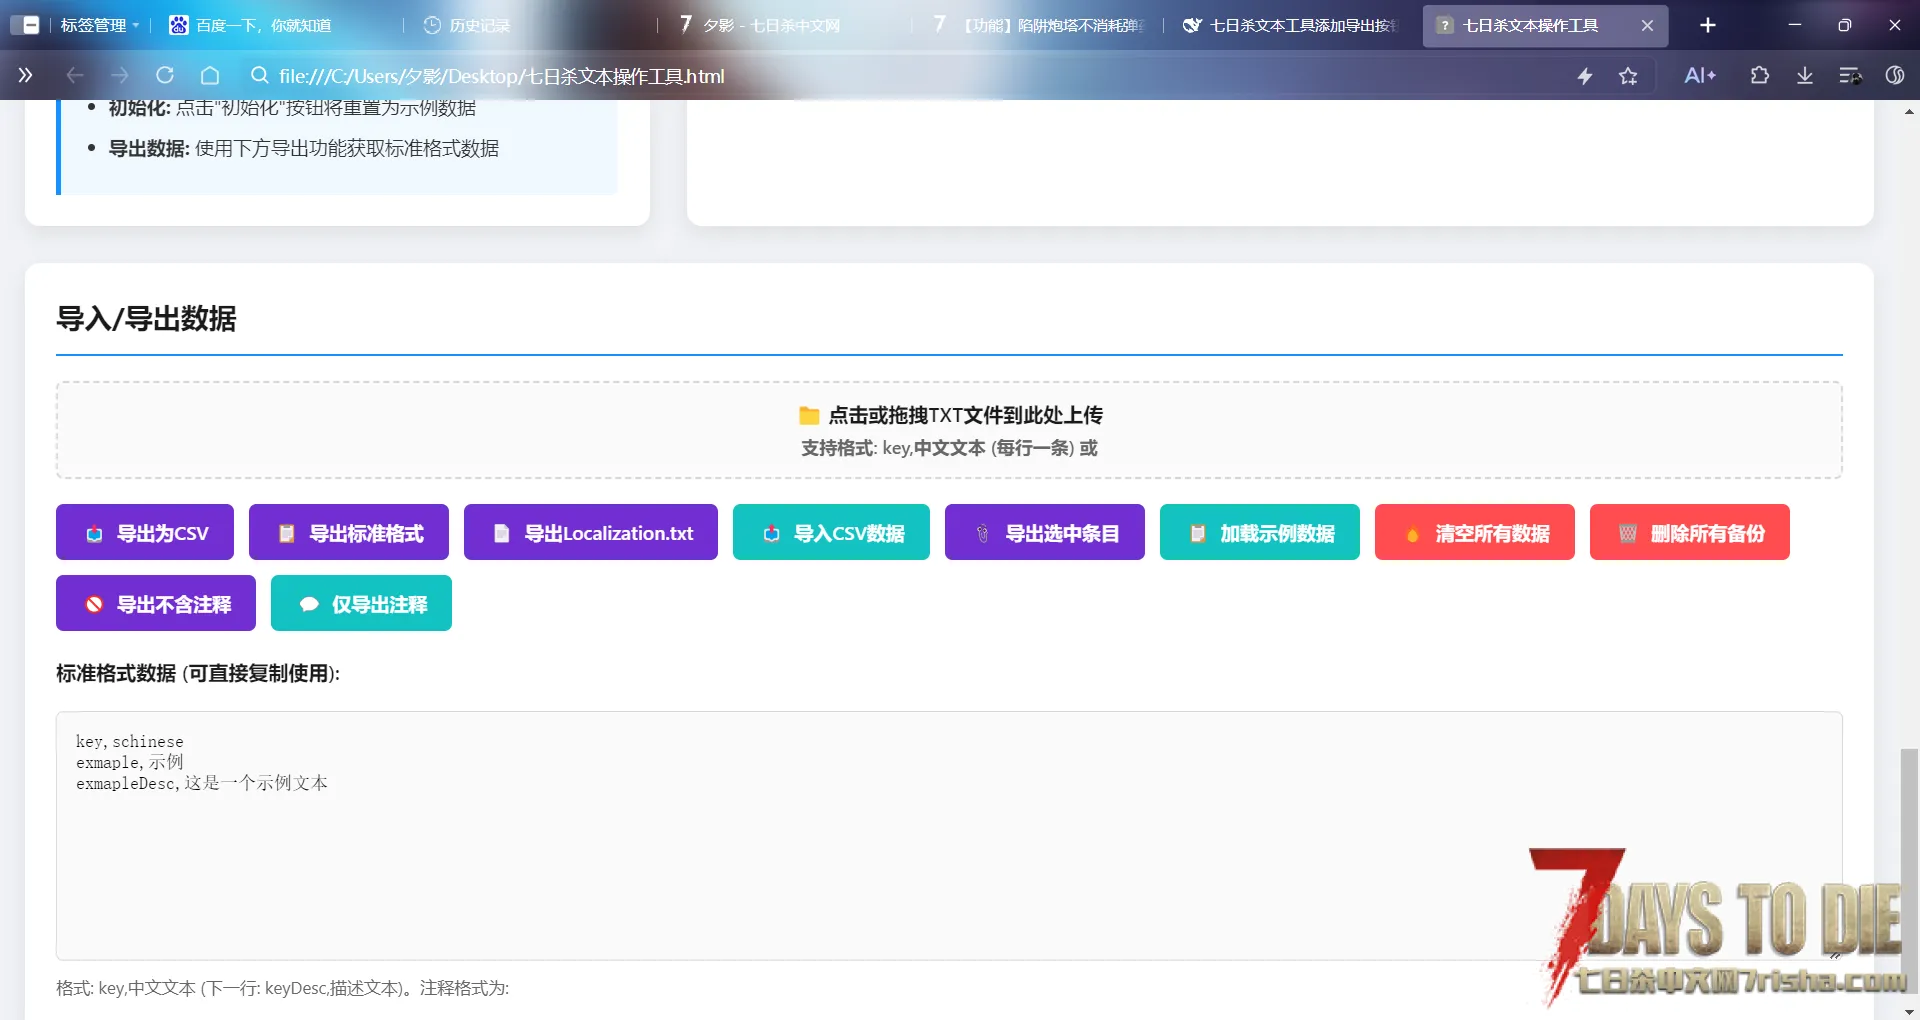This screenshot has height=1020, width=1920.
Task: Click the lightning speed-mode icon
Action: point(1585,76)
